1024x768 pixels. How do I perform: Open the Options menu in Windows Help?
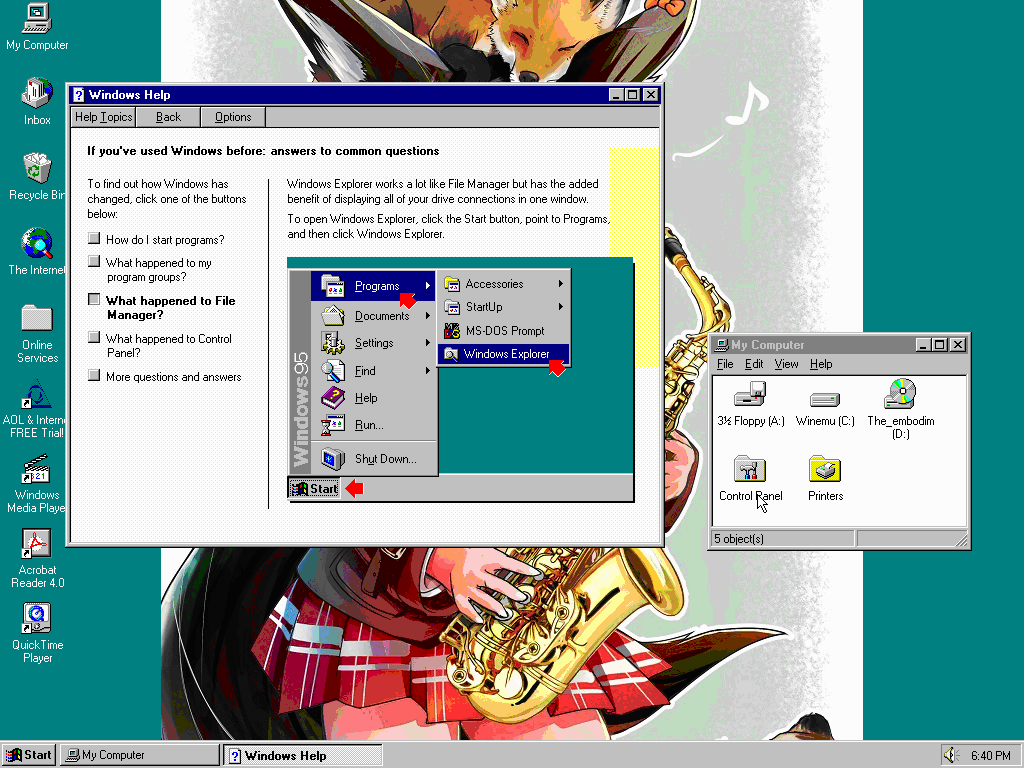click(x=233, y=117)
